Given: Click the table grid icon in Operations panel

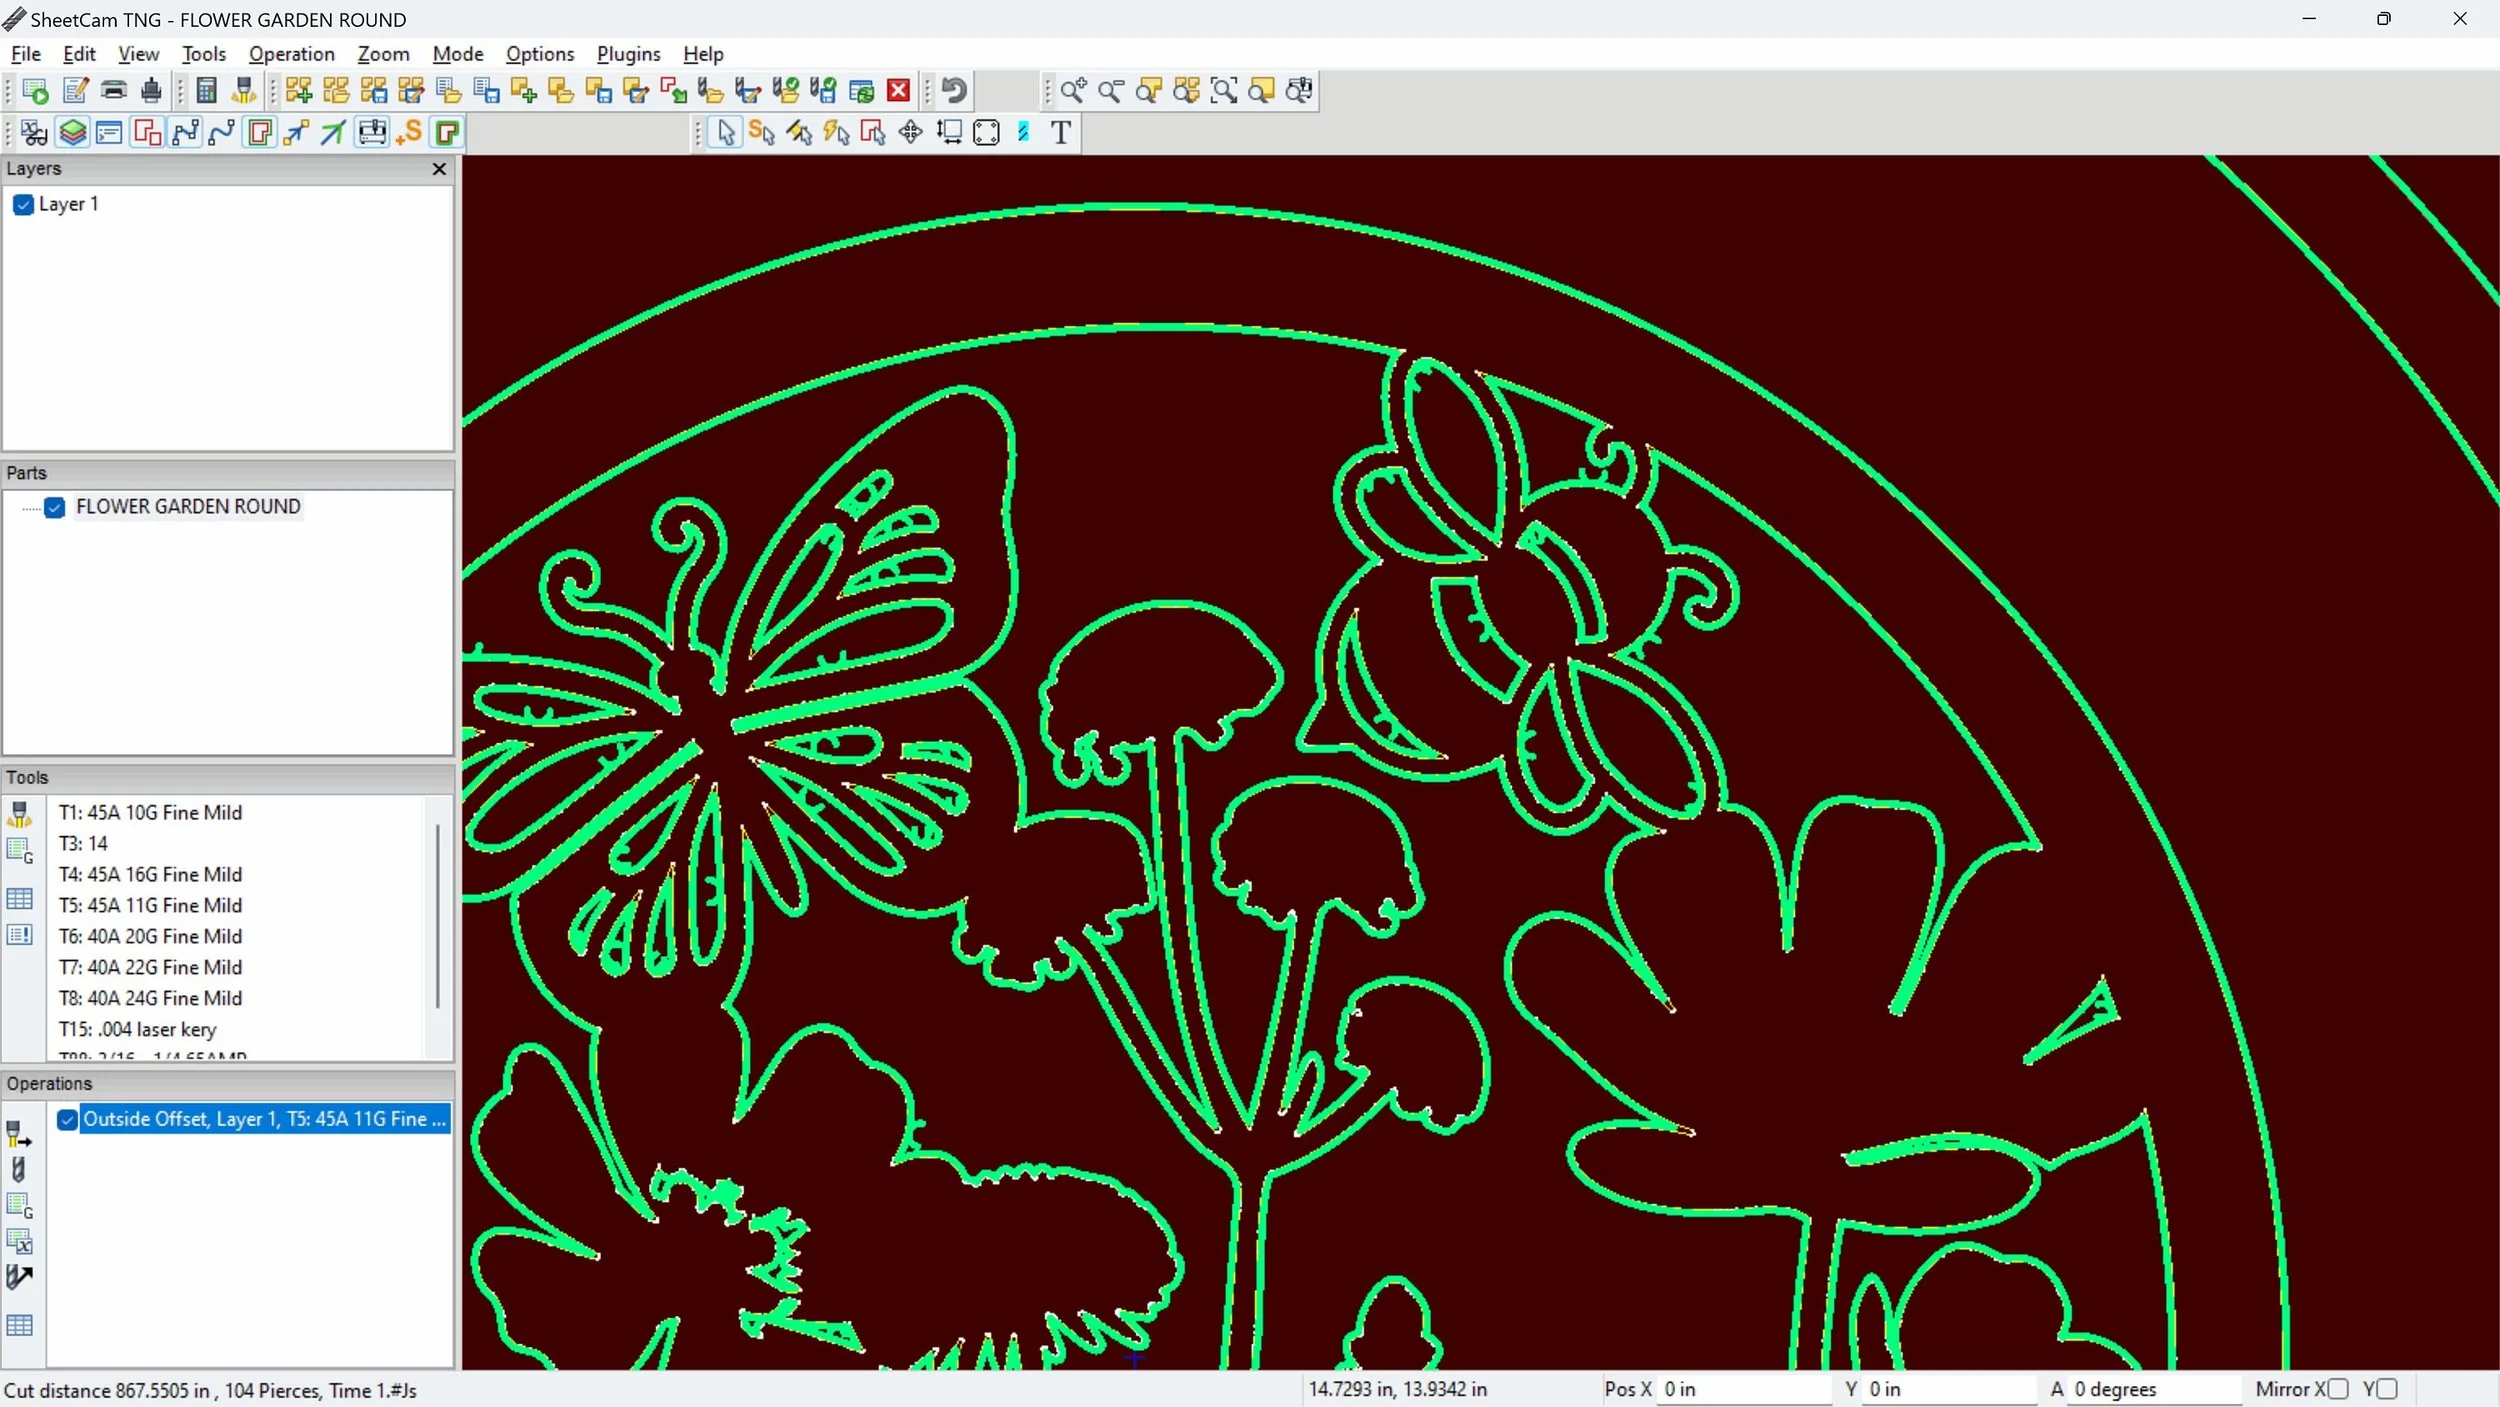Looking at the screenshot, I should 20,1325.
